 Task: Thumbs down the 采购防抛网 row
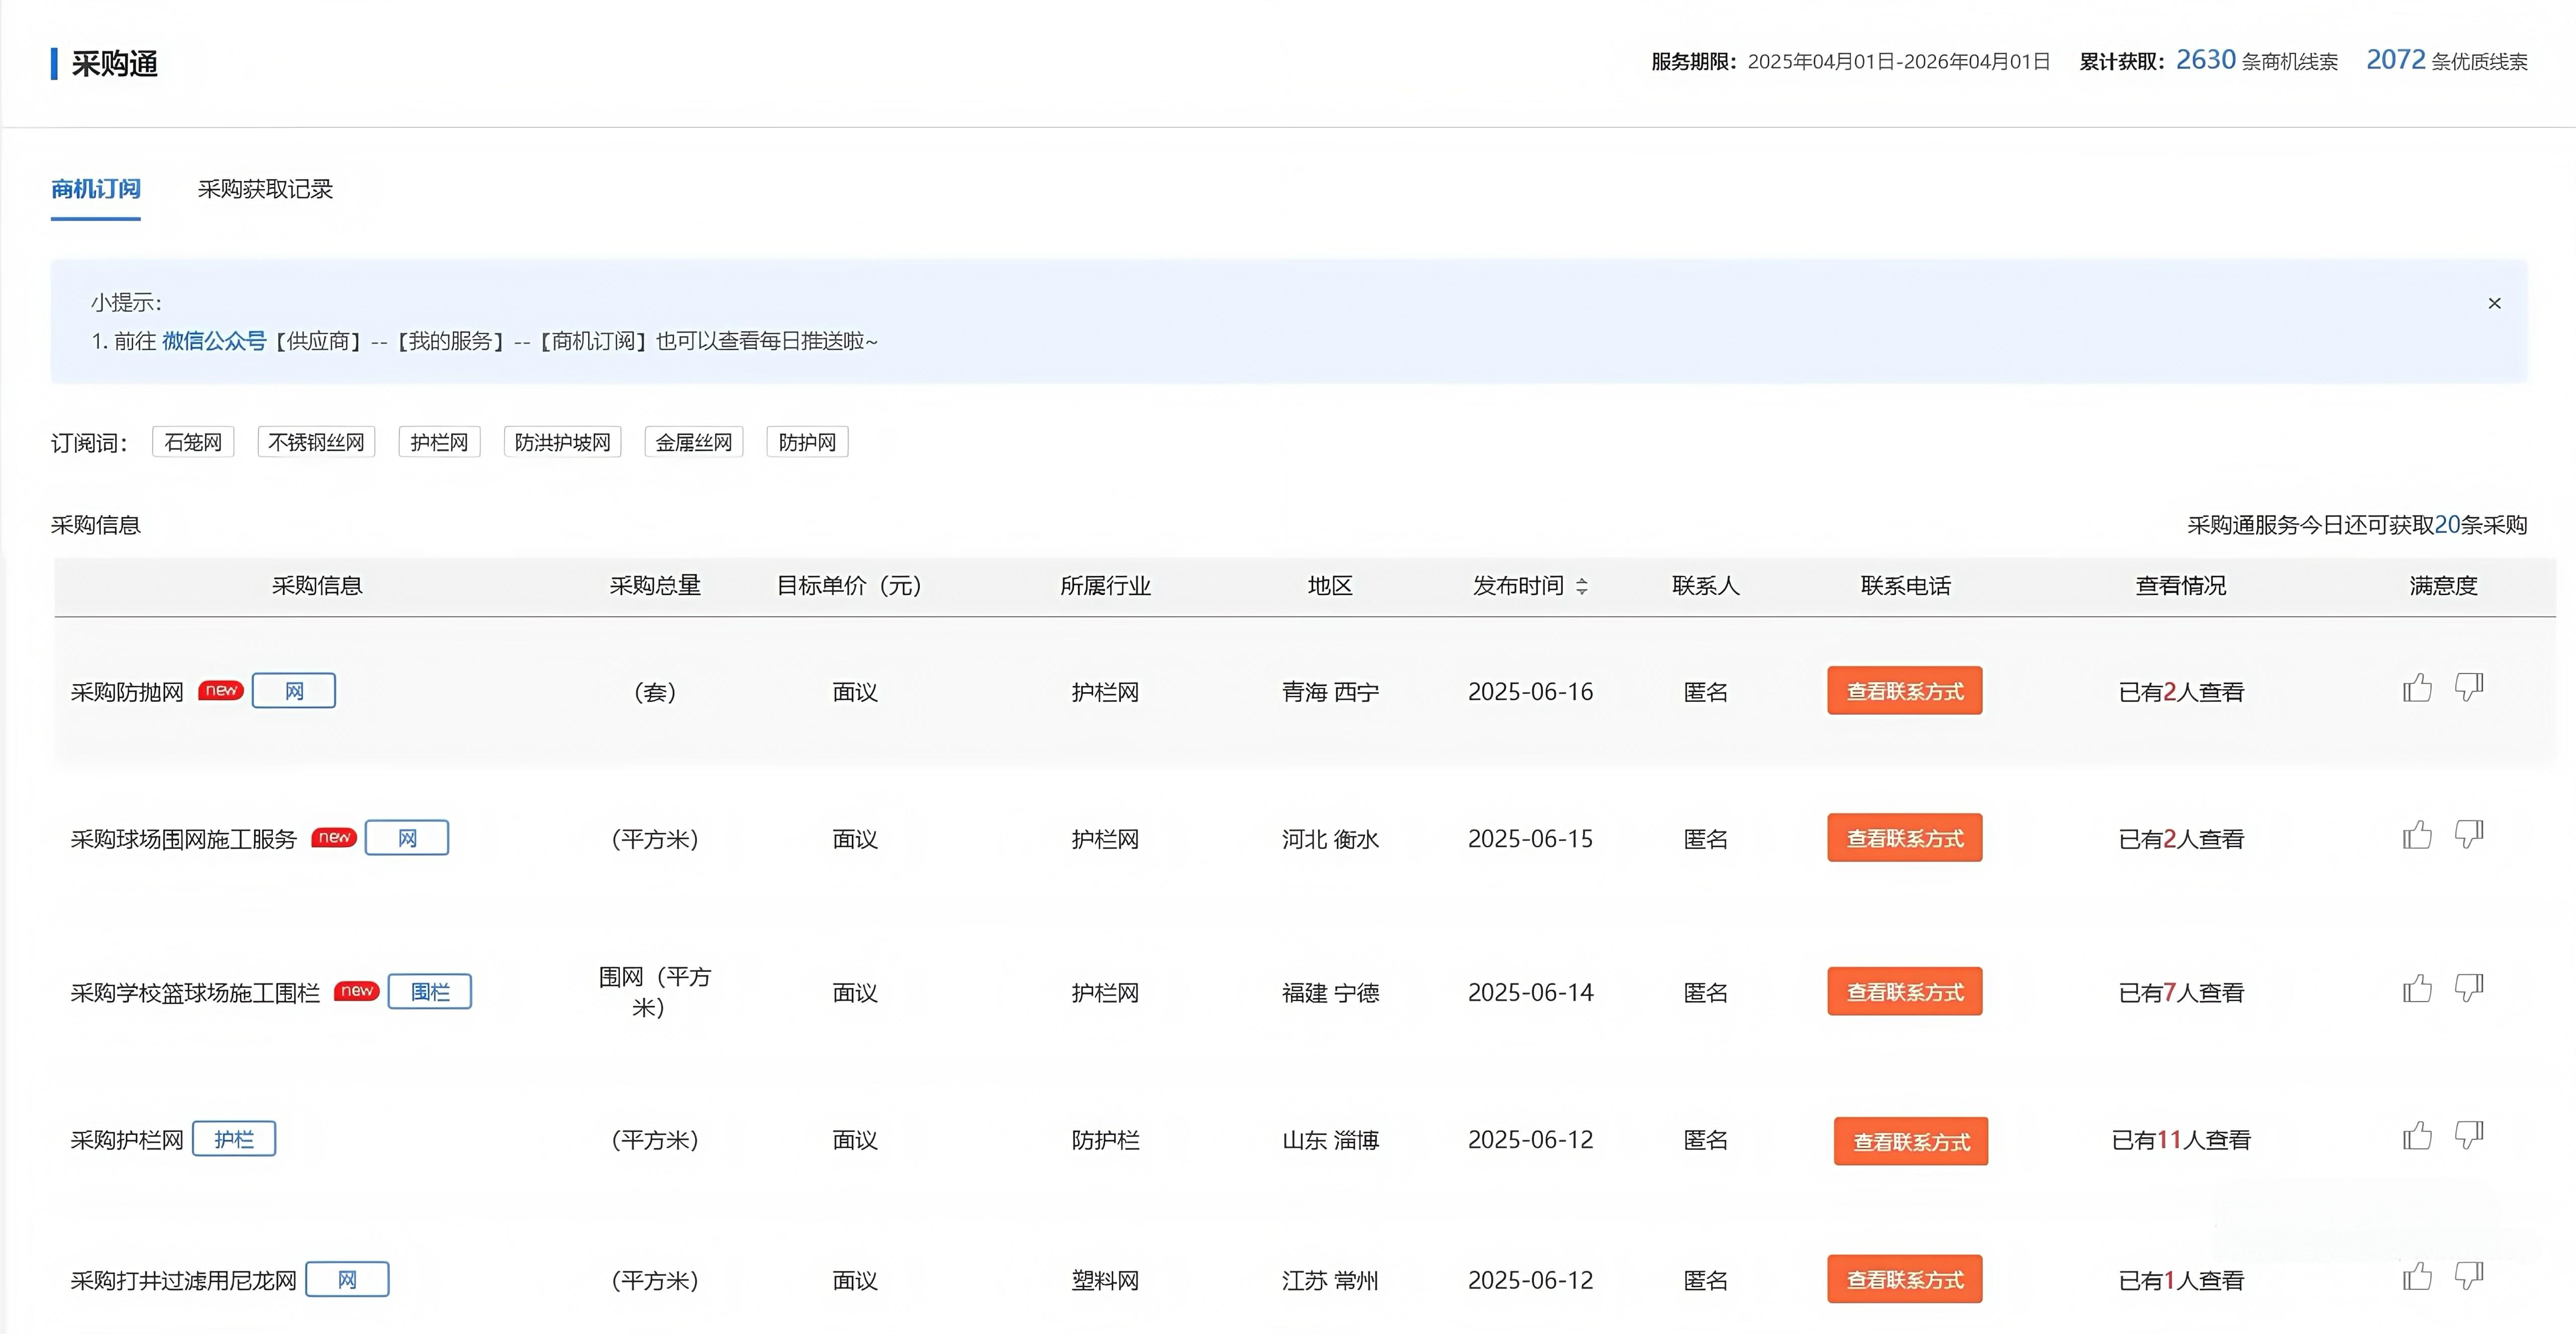[2469, 688]
